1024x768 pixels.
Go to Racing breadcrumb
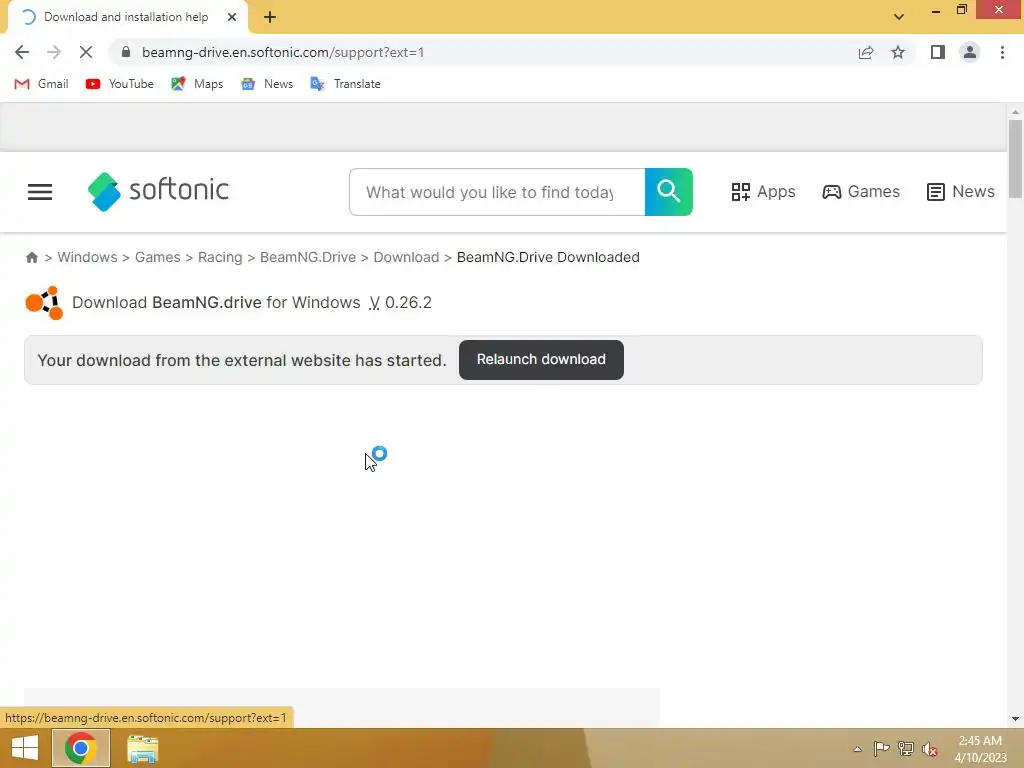point(220,257)
